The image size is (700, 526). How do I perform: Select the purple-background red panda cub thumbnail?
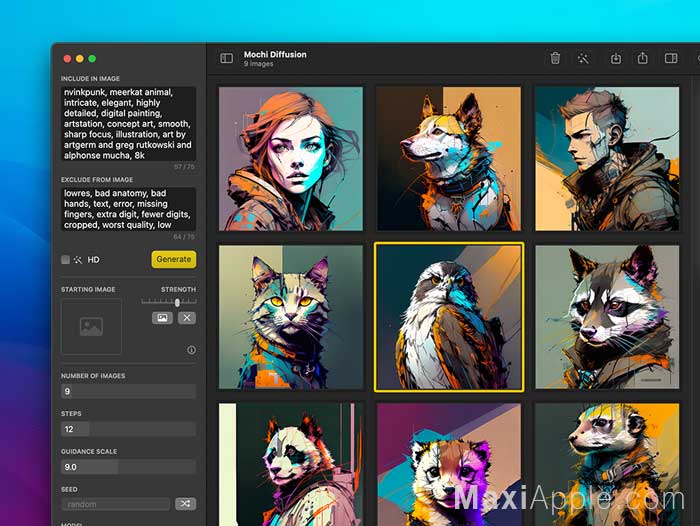click(449, 464)
